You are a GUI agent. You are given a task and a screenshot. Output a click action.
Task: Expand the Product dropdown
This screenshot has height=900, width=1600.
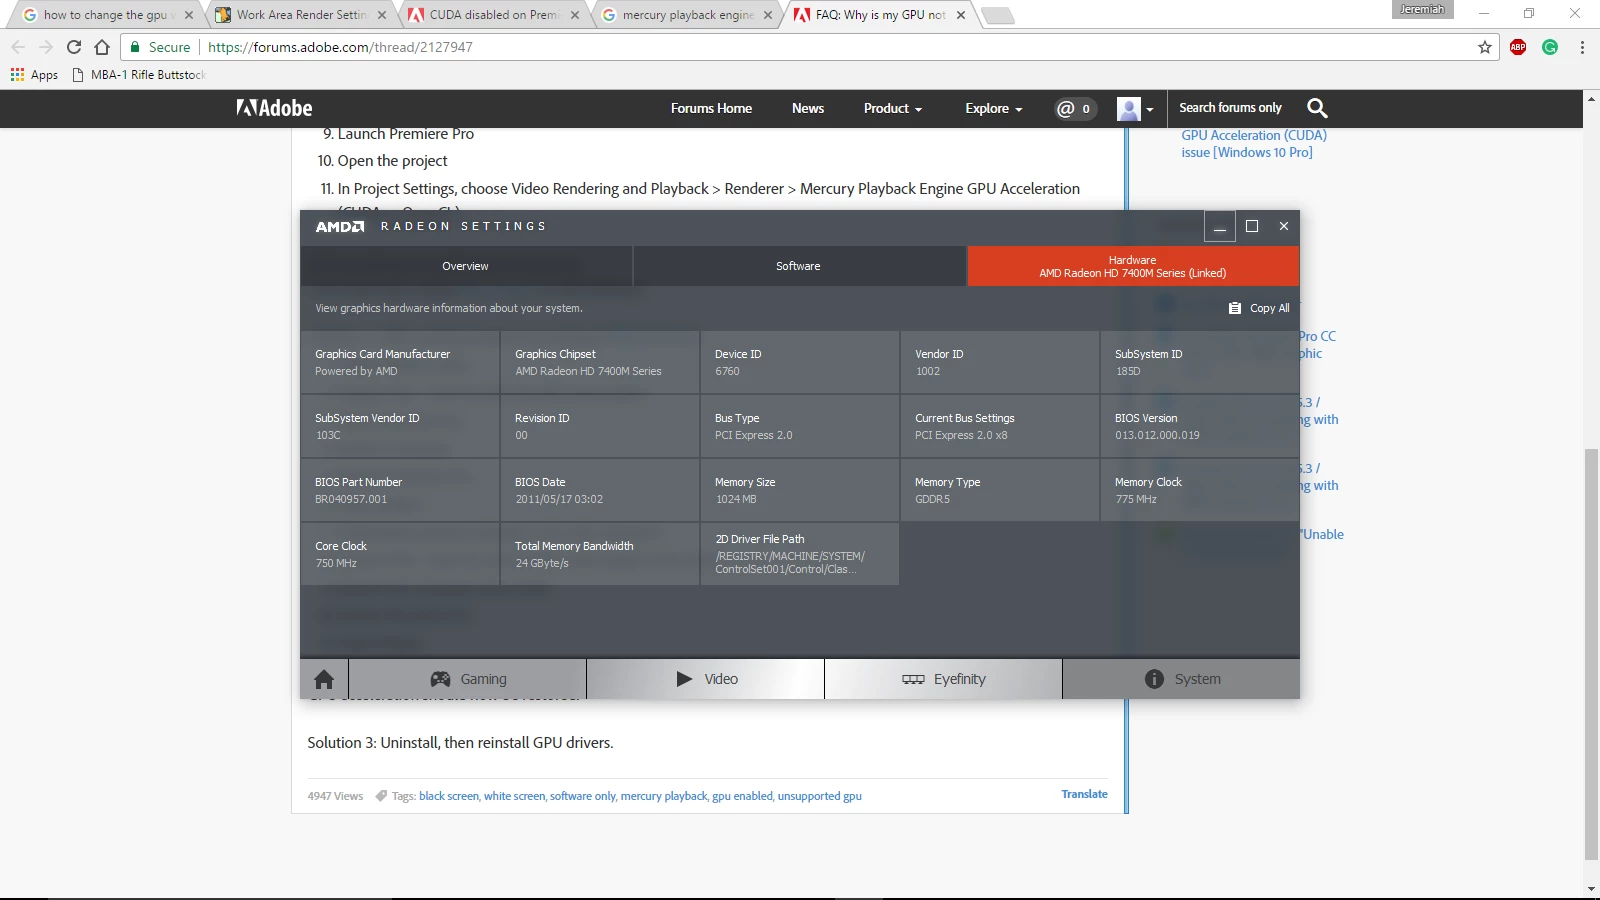893,108
